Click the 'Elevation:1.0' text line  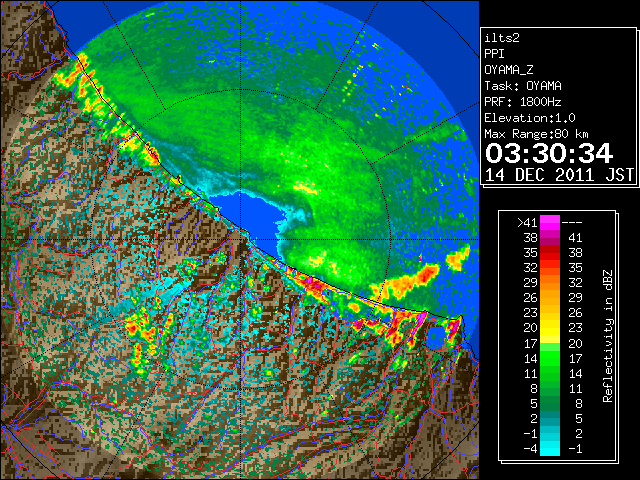point(530,118)
